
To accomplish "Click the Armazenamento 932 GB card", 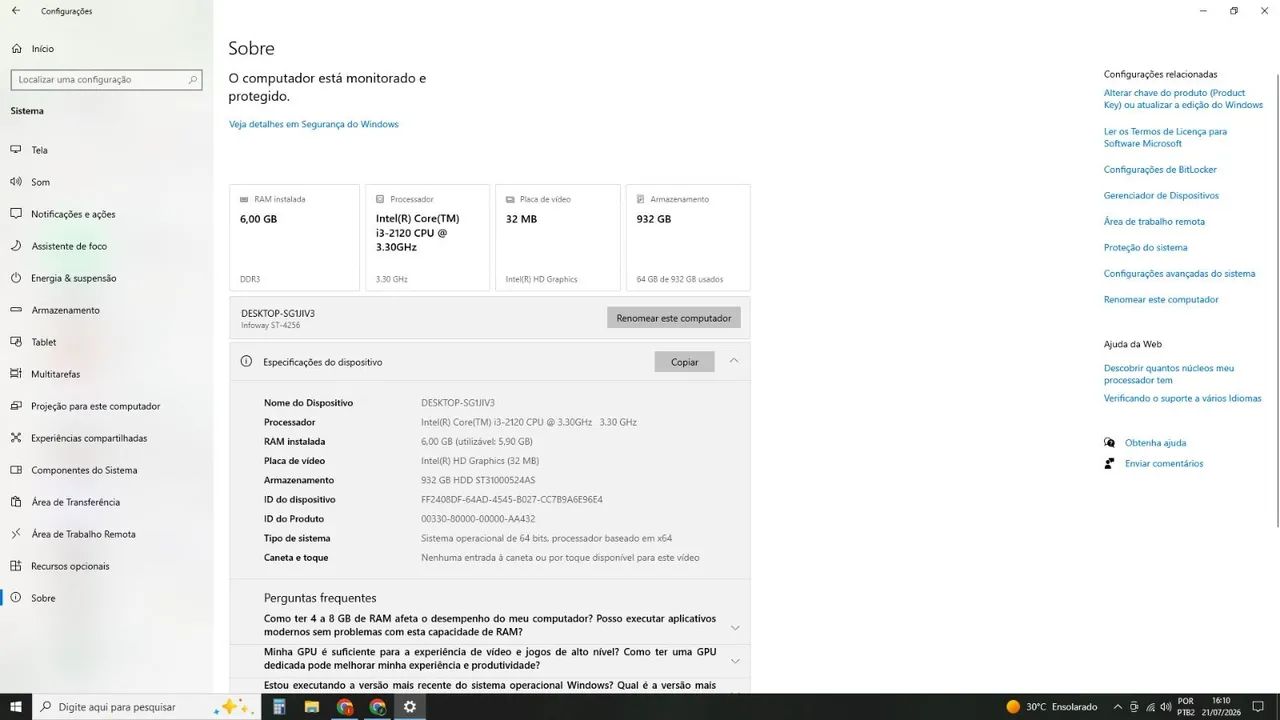I will click(x=688, y=238).
